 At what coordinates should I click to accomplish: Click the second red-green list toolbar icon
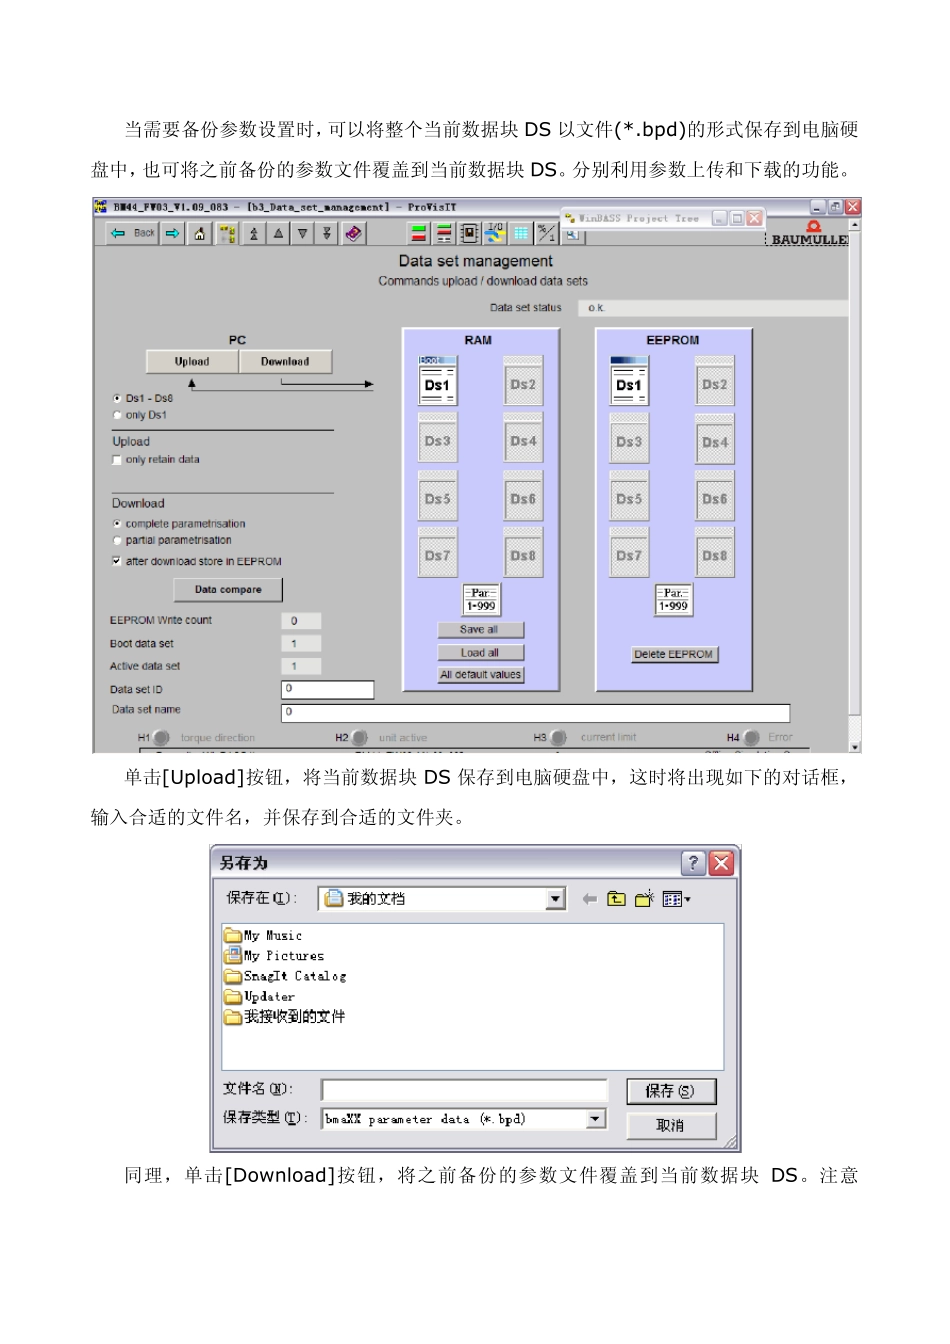click(444, 233)
